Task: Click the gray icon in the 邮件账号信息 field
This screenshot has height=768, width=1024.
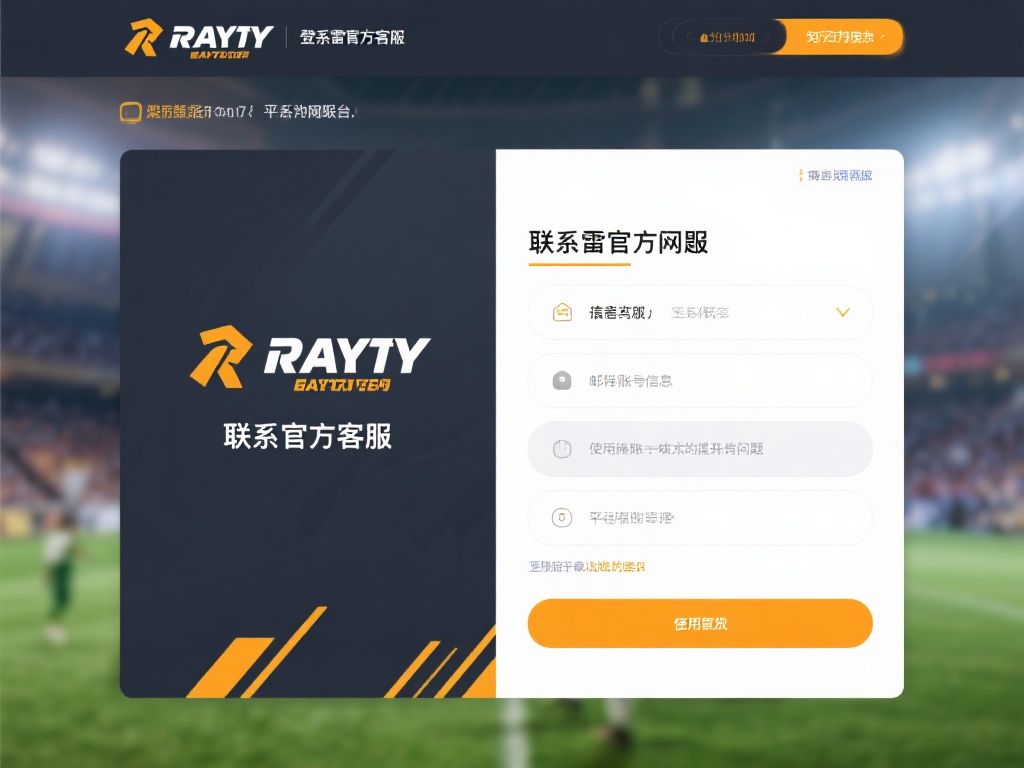Action: click(x=562, y=380)
